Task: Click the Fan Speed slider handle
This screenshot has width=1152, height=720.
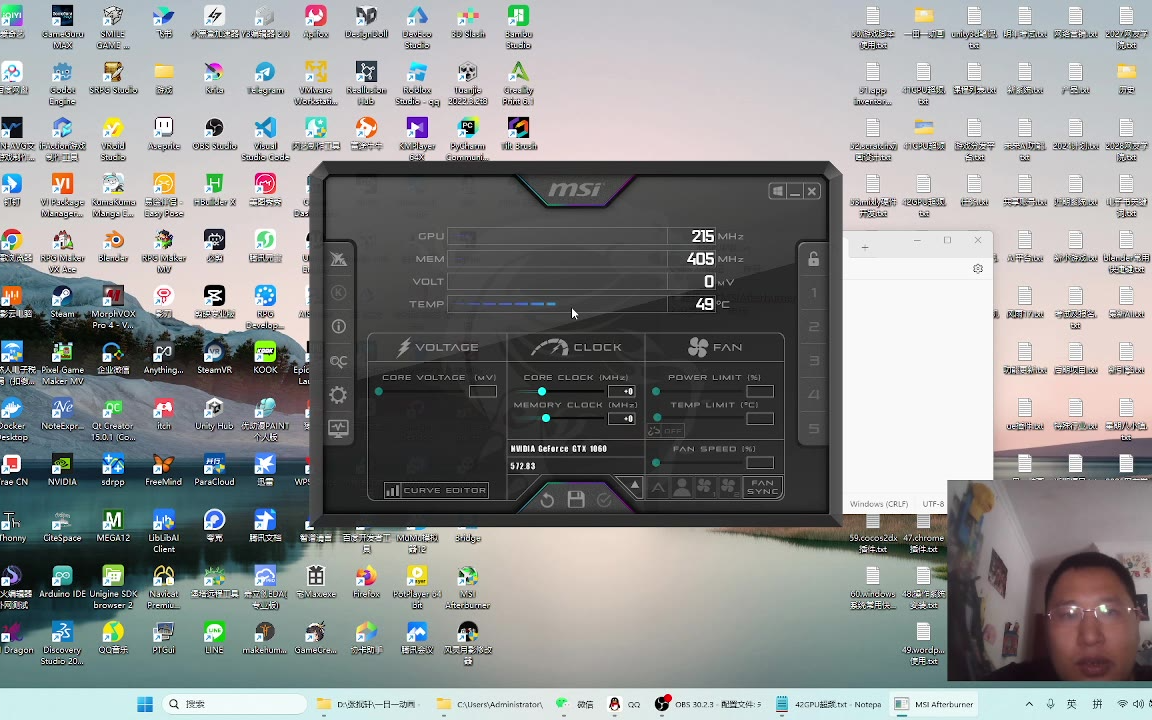Action: (x=656, y=463)
